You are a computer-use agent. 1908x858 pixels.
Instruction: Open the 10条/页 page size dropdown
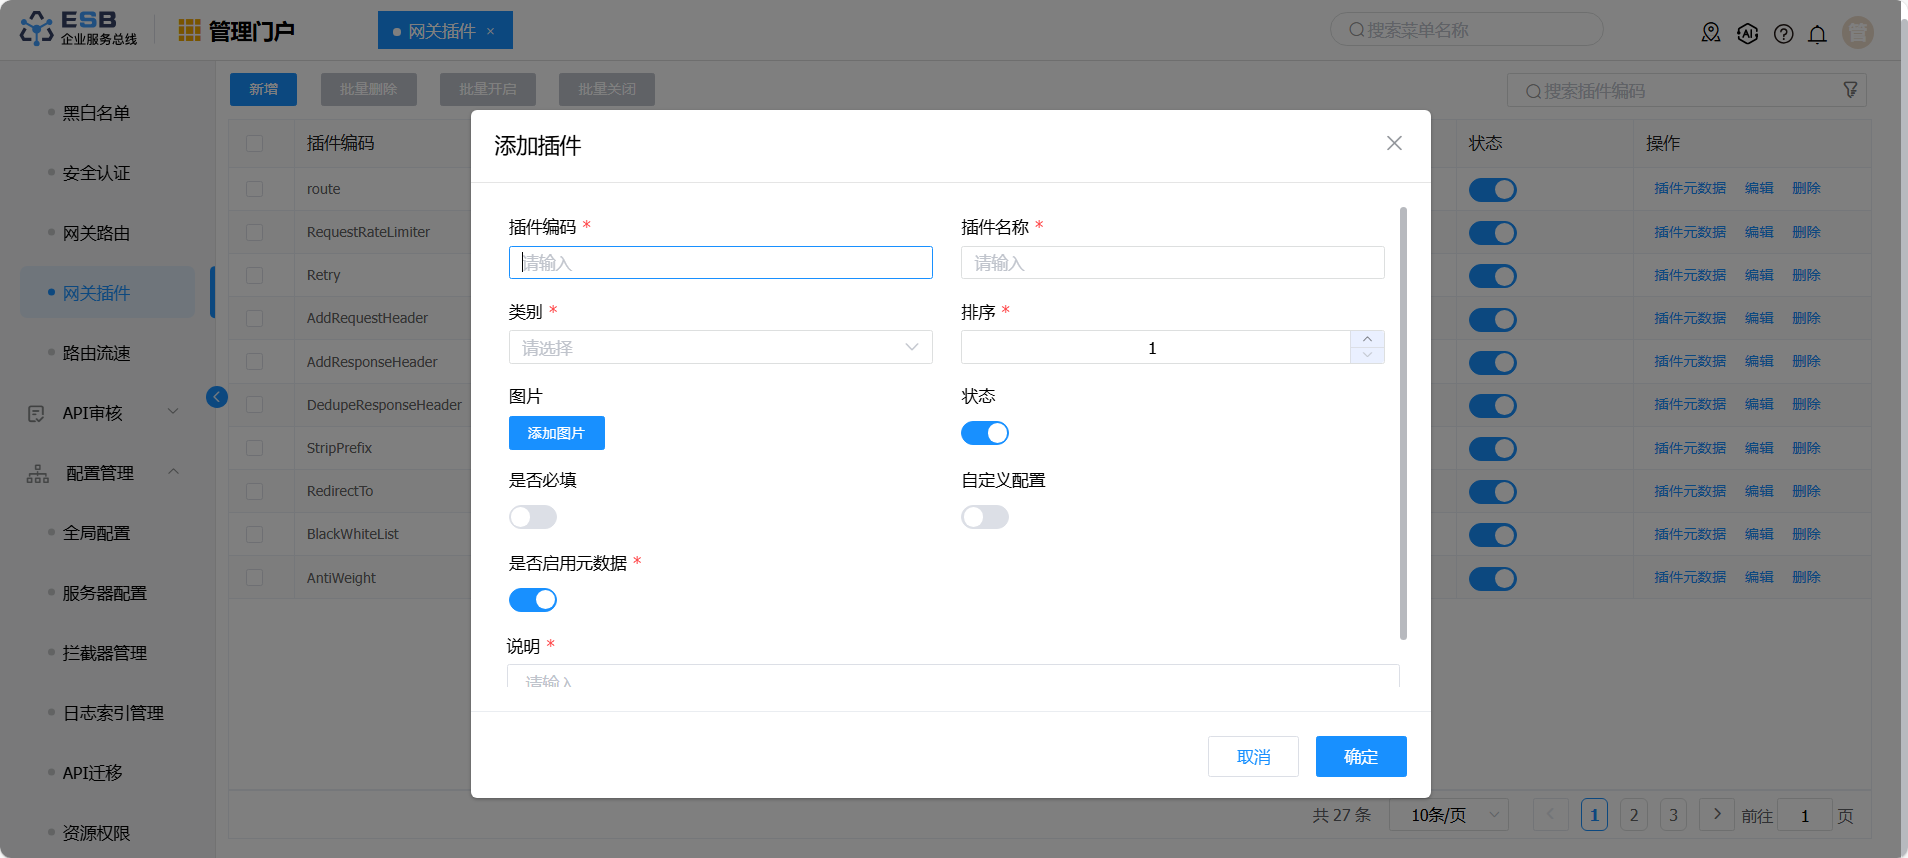1447,815
